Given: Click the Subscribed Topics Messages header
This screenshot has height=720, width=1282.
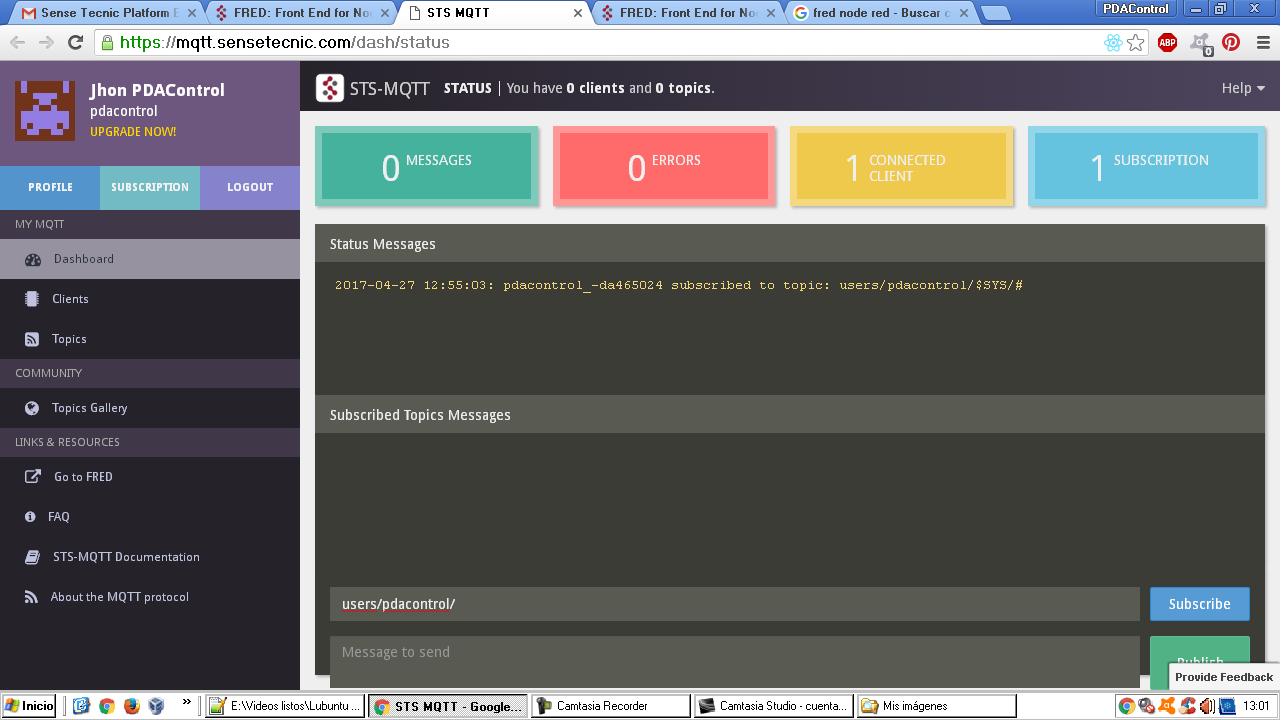Looking at the screenshot, I should pos(790,415).
